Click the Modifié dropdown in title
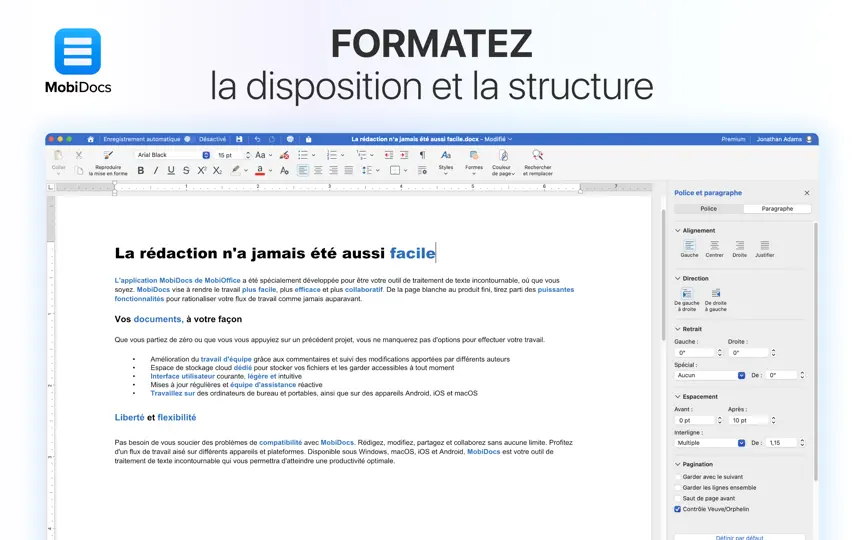Viewport: 864px width, 540px height. [498, 139]
